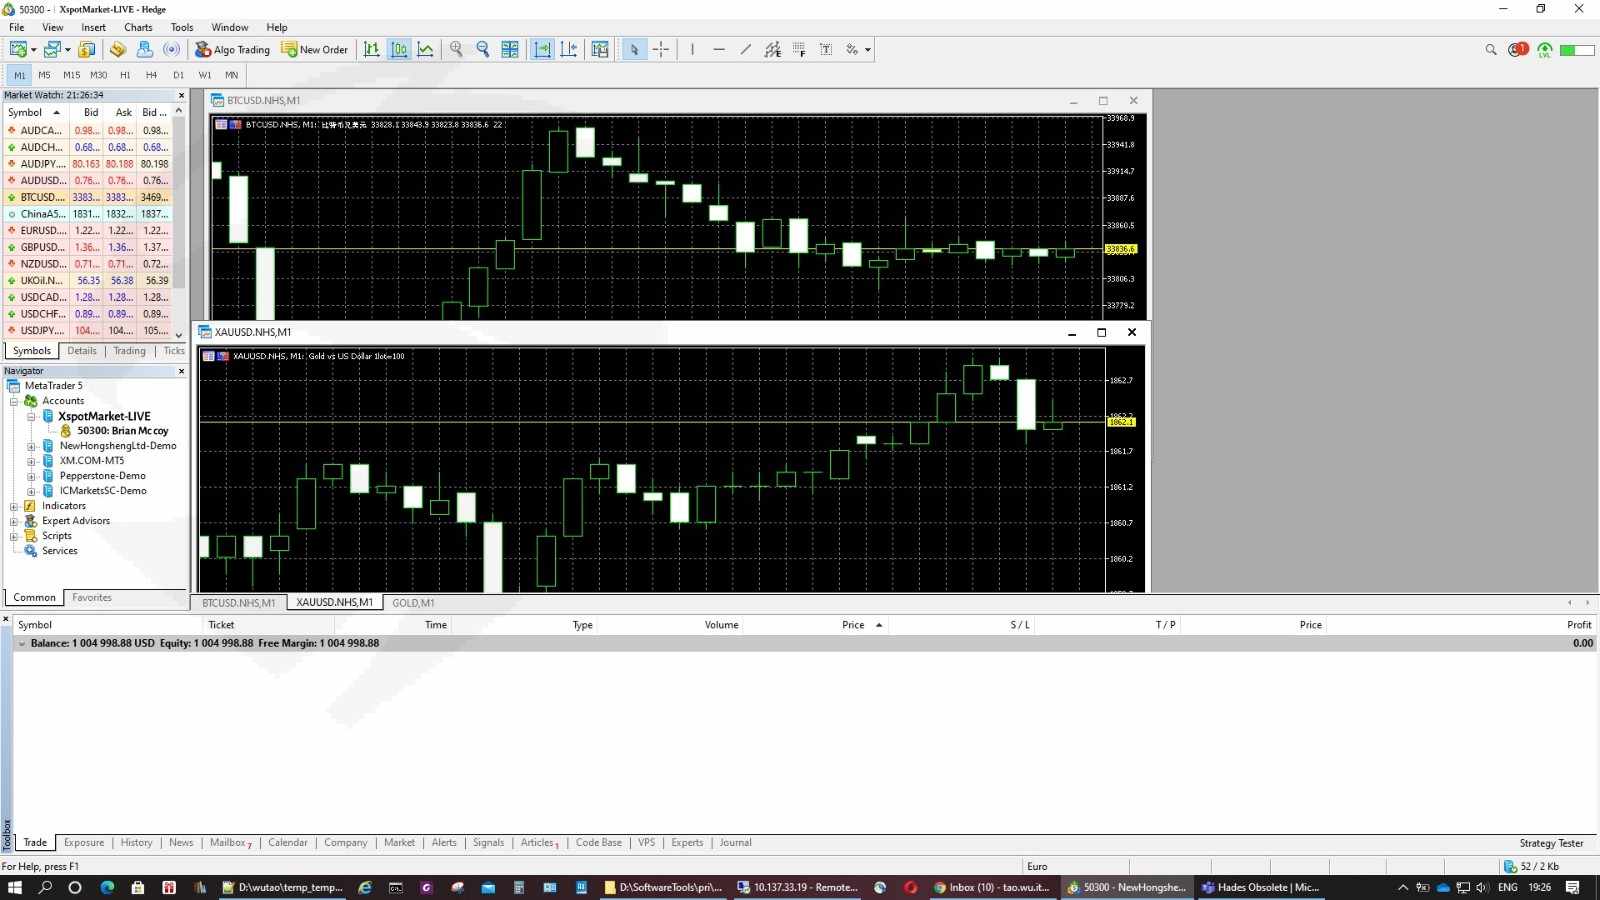Click the New Order button
This screenshot has width=1600, height=900.
(x=315, y=49)
